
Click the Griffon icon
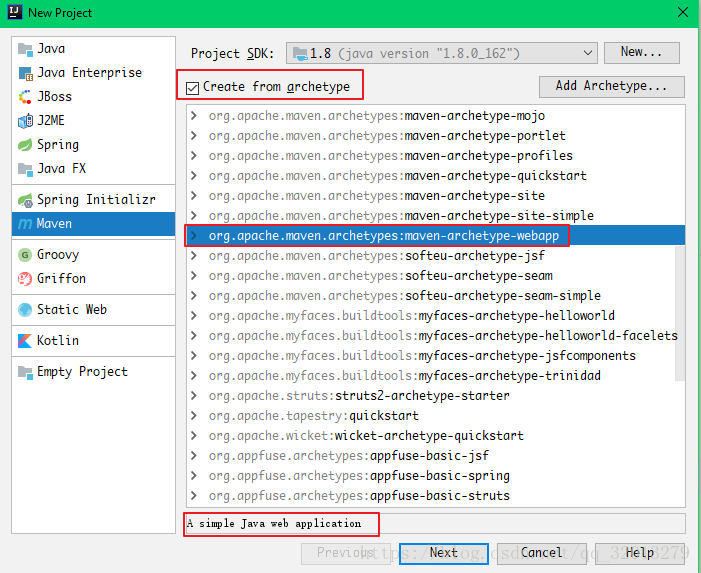click(x=25, y=279)
